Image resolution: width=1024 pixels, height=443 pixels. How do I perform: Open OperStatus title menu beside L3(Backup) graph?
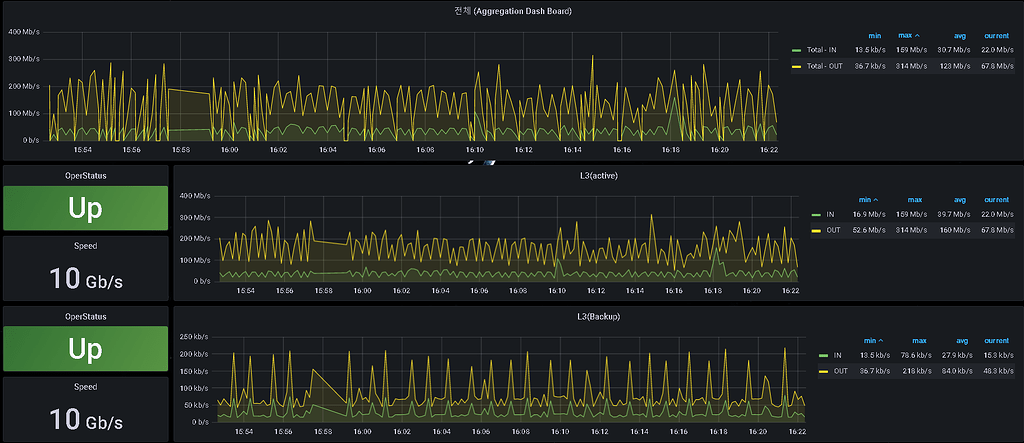point(86,316)
